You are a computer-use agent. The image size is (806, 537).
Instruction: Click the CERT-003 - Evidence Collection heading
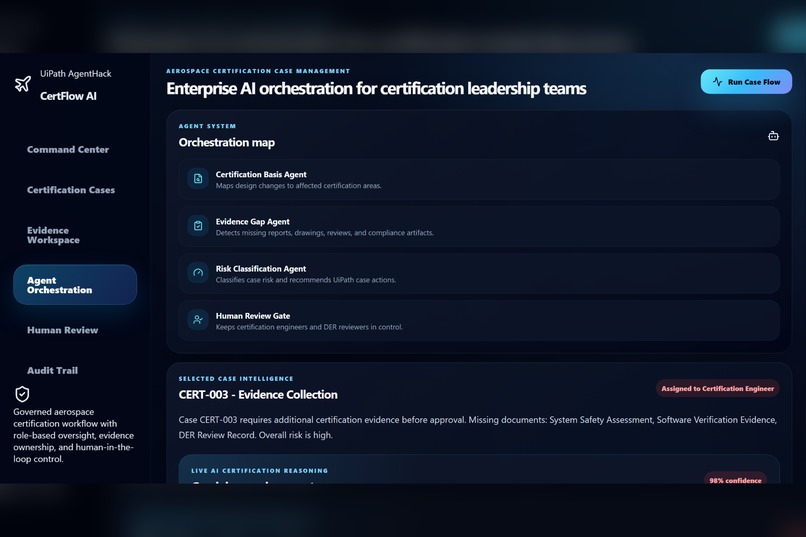click(x=258, y=395)
